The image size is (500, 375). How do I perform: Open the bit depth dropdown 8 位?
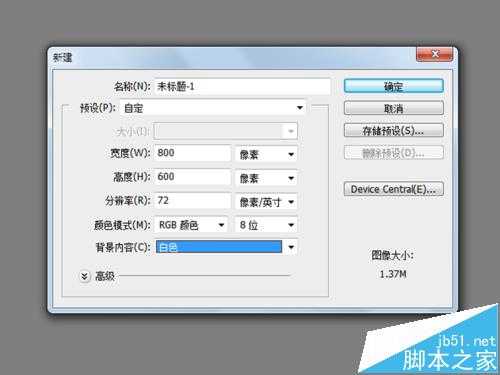(x=266, y=225)
